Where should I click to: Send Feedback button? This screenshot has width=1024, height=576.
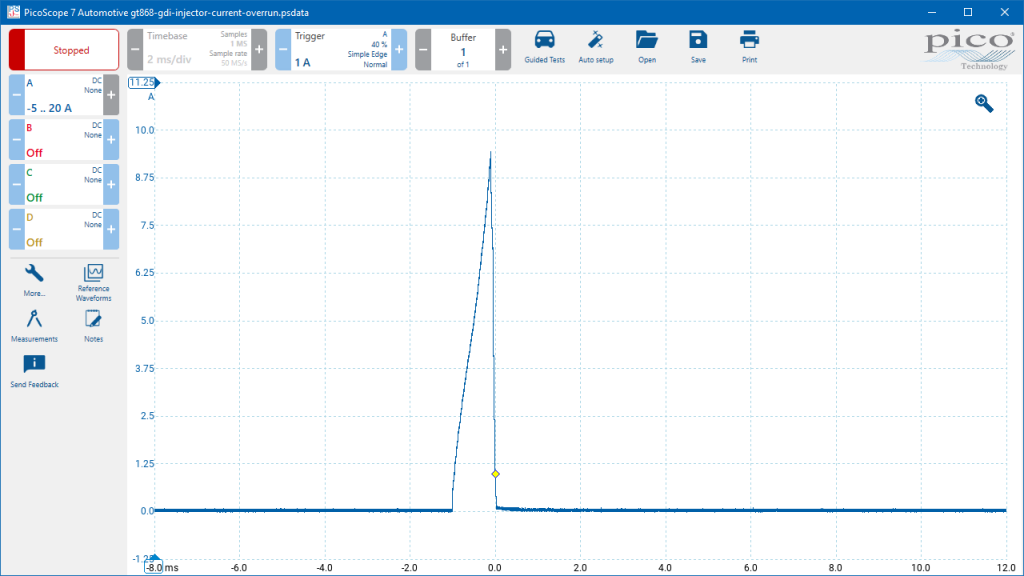[x=34, y=371]
